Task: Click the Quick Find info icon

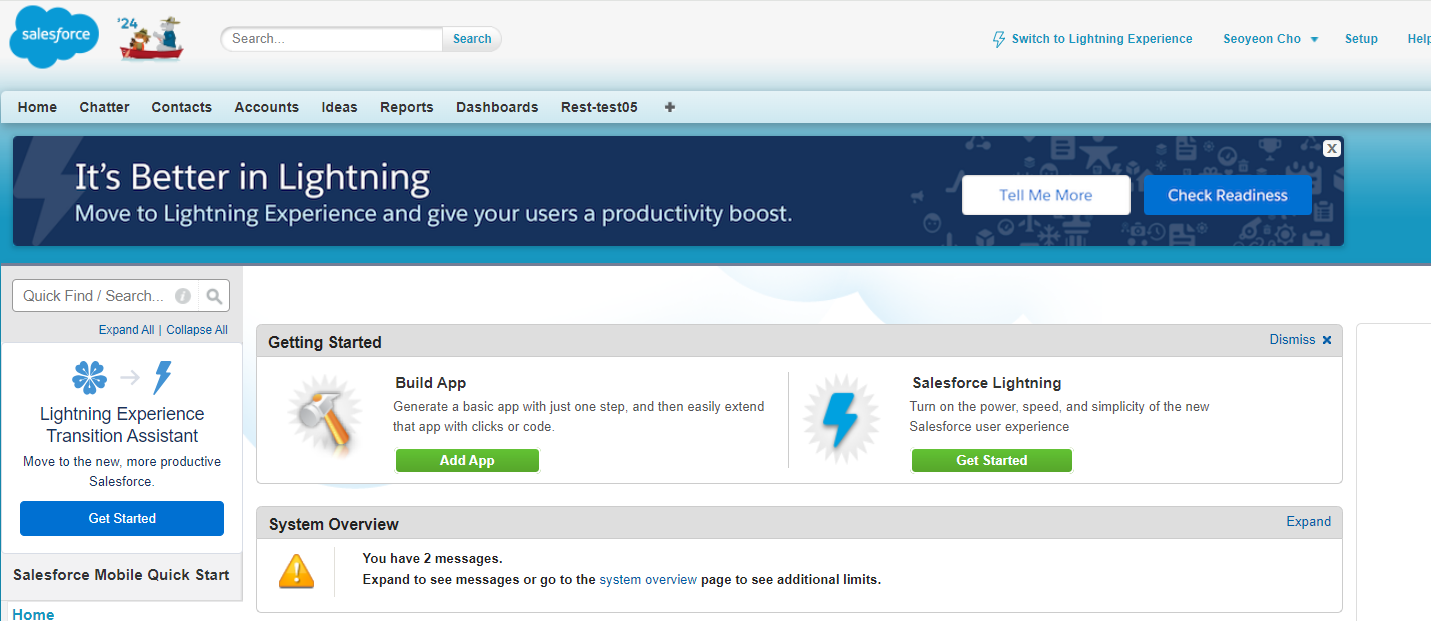Action: click(x=183, y=296)
